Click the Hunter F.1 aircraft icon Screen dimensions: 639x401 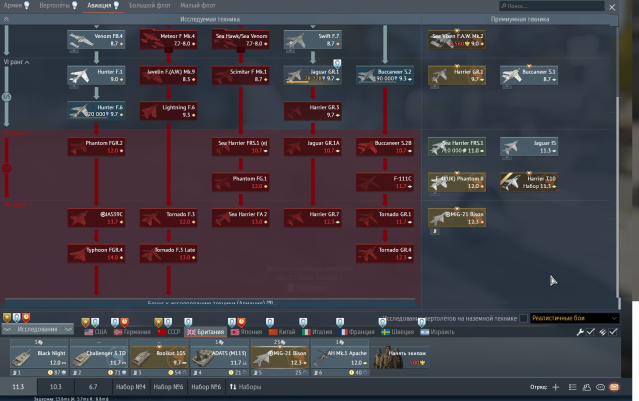pos(95,76)
